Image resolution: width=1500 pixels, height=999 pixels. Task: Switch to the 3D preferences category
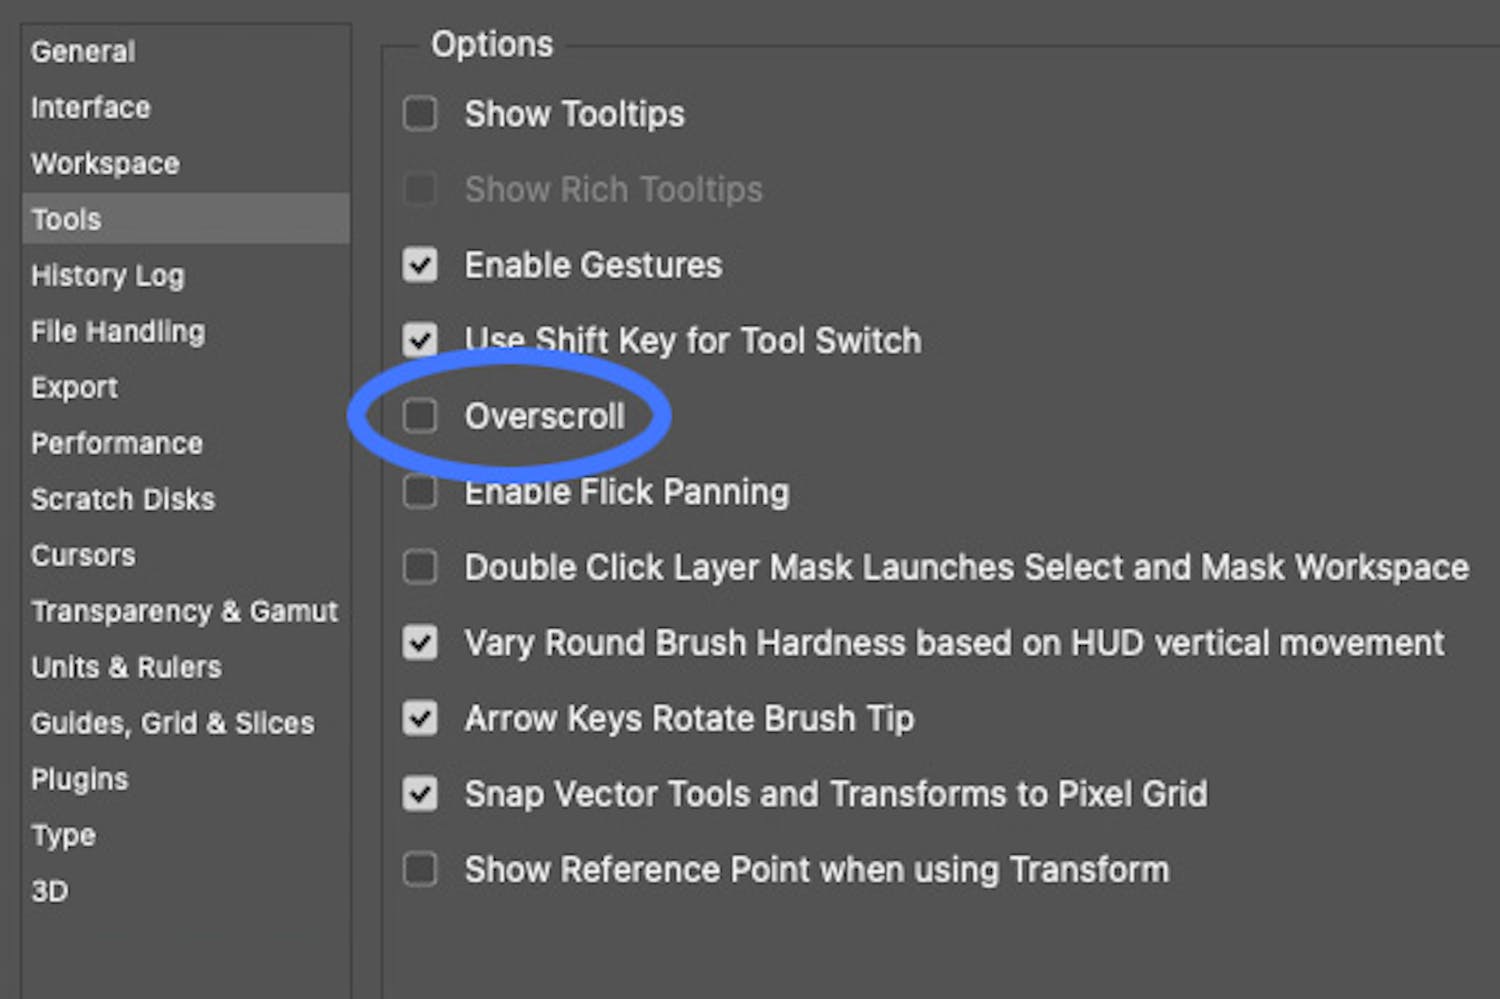(x=48, y=890)
